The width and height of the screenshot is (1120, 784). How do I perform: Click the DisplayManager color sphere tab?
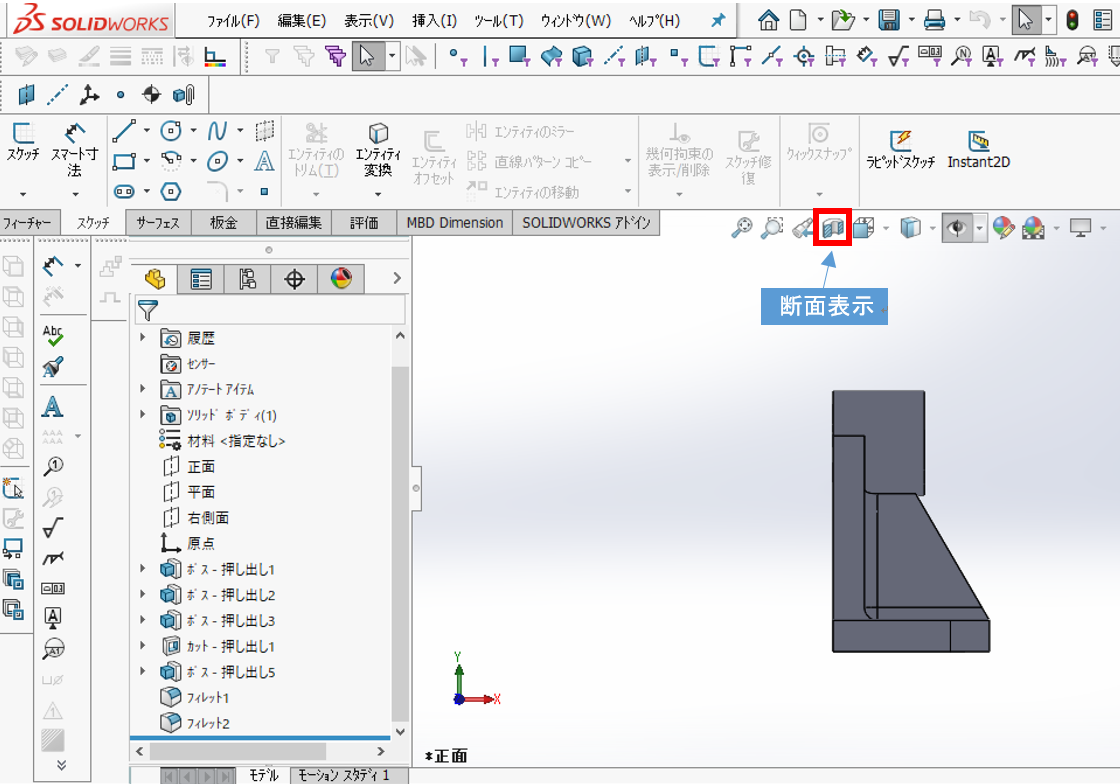341,279
